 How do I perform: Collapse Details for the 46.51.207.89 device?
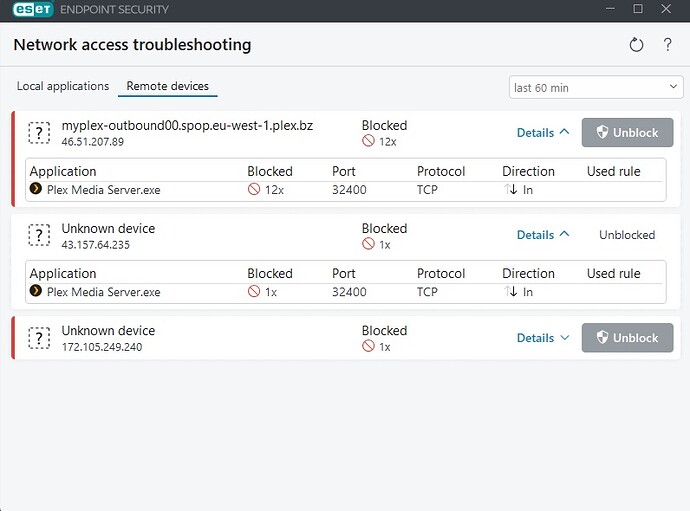point(543,132)
